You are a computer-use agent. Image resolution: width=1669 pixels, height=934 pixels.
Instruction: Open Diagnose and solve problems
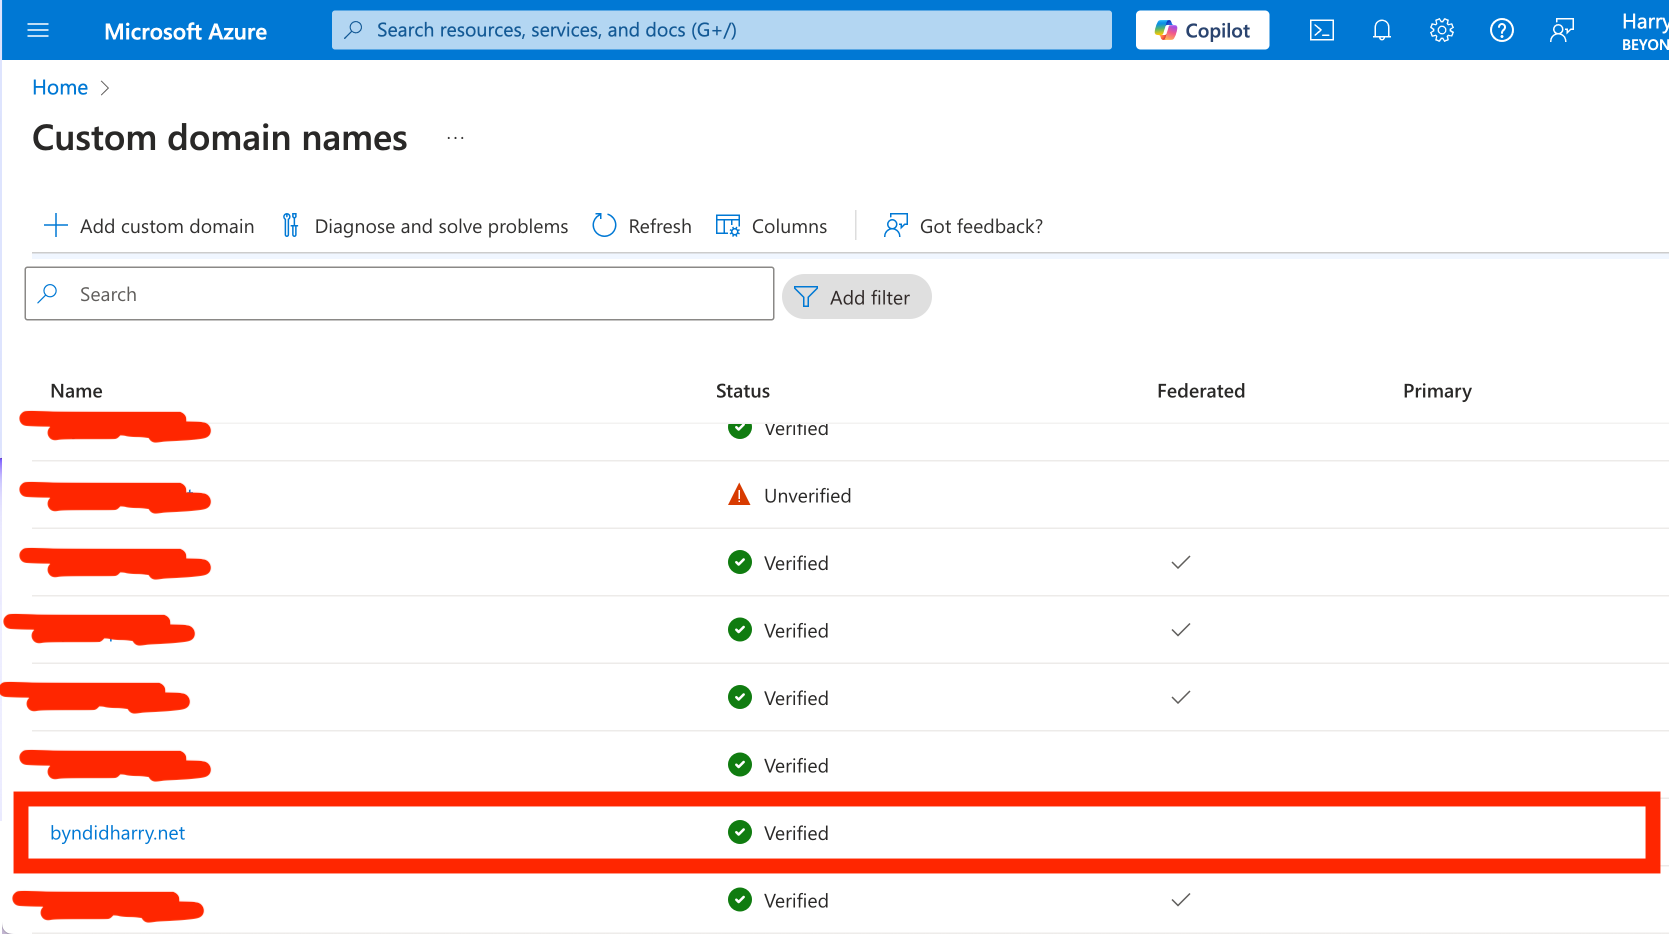coord(425,226)
